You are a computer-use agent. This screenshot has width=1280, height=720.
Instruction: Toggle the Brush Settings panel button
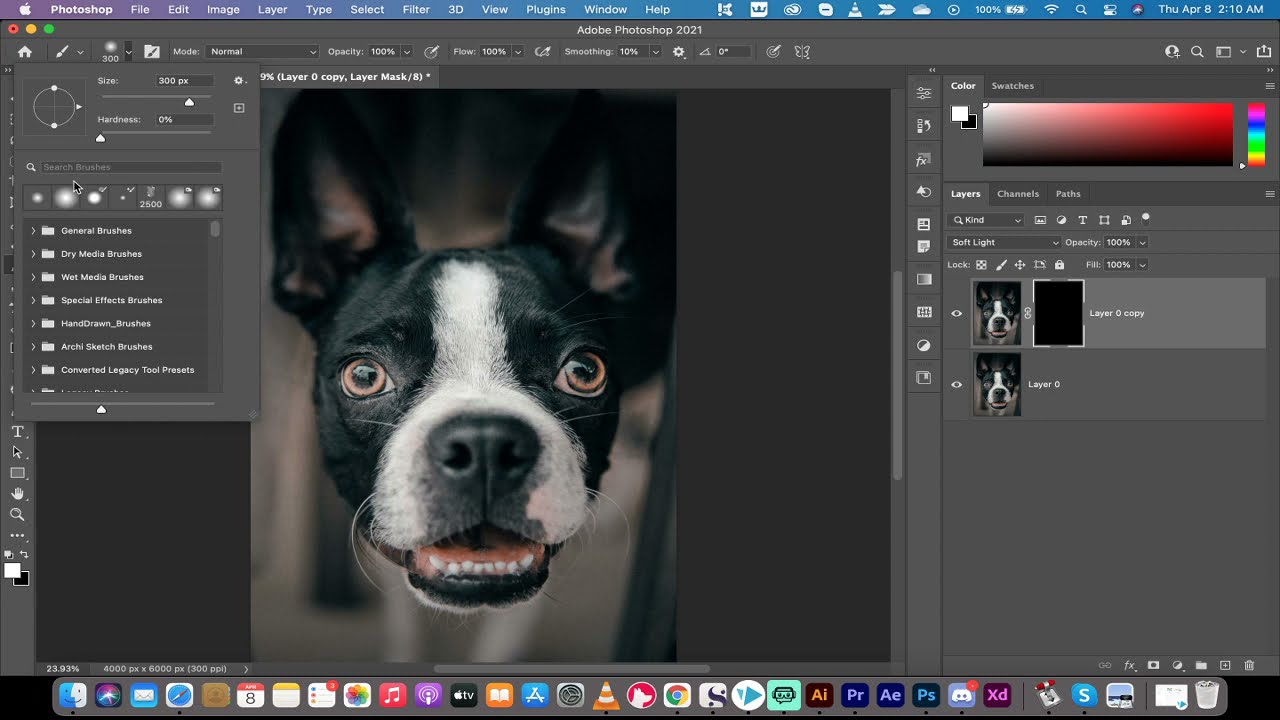click(x=152, y=51)
